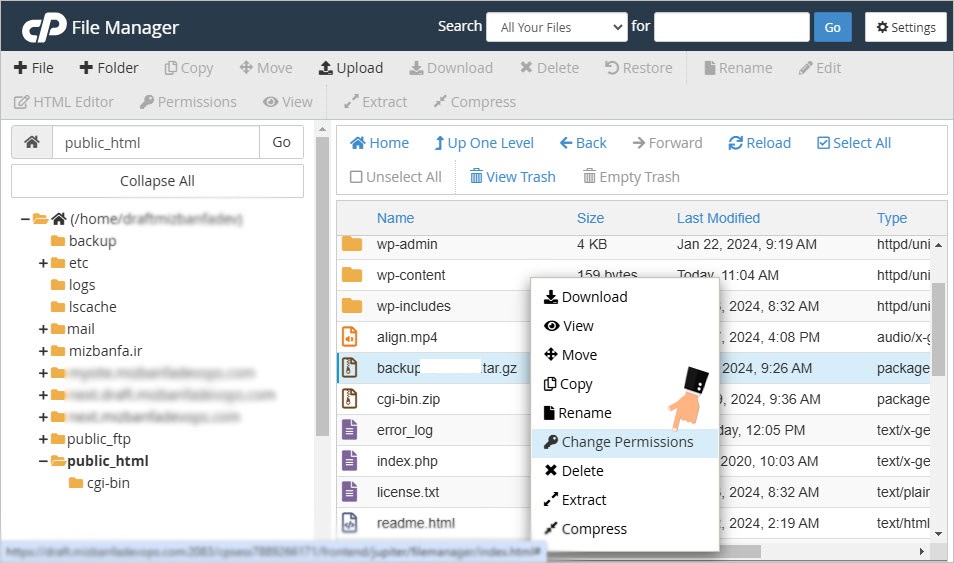Viewport: 954px width, 563px height.
Task: Click the search text input field
Action: [731, 27]
